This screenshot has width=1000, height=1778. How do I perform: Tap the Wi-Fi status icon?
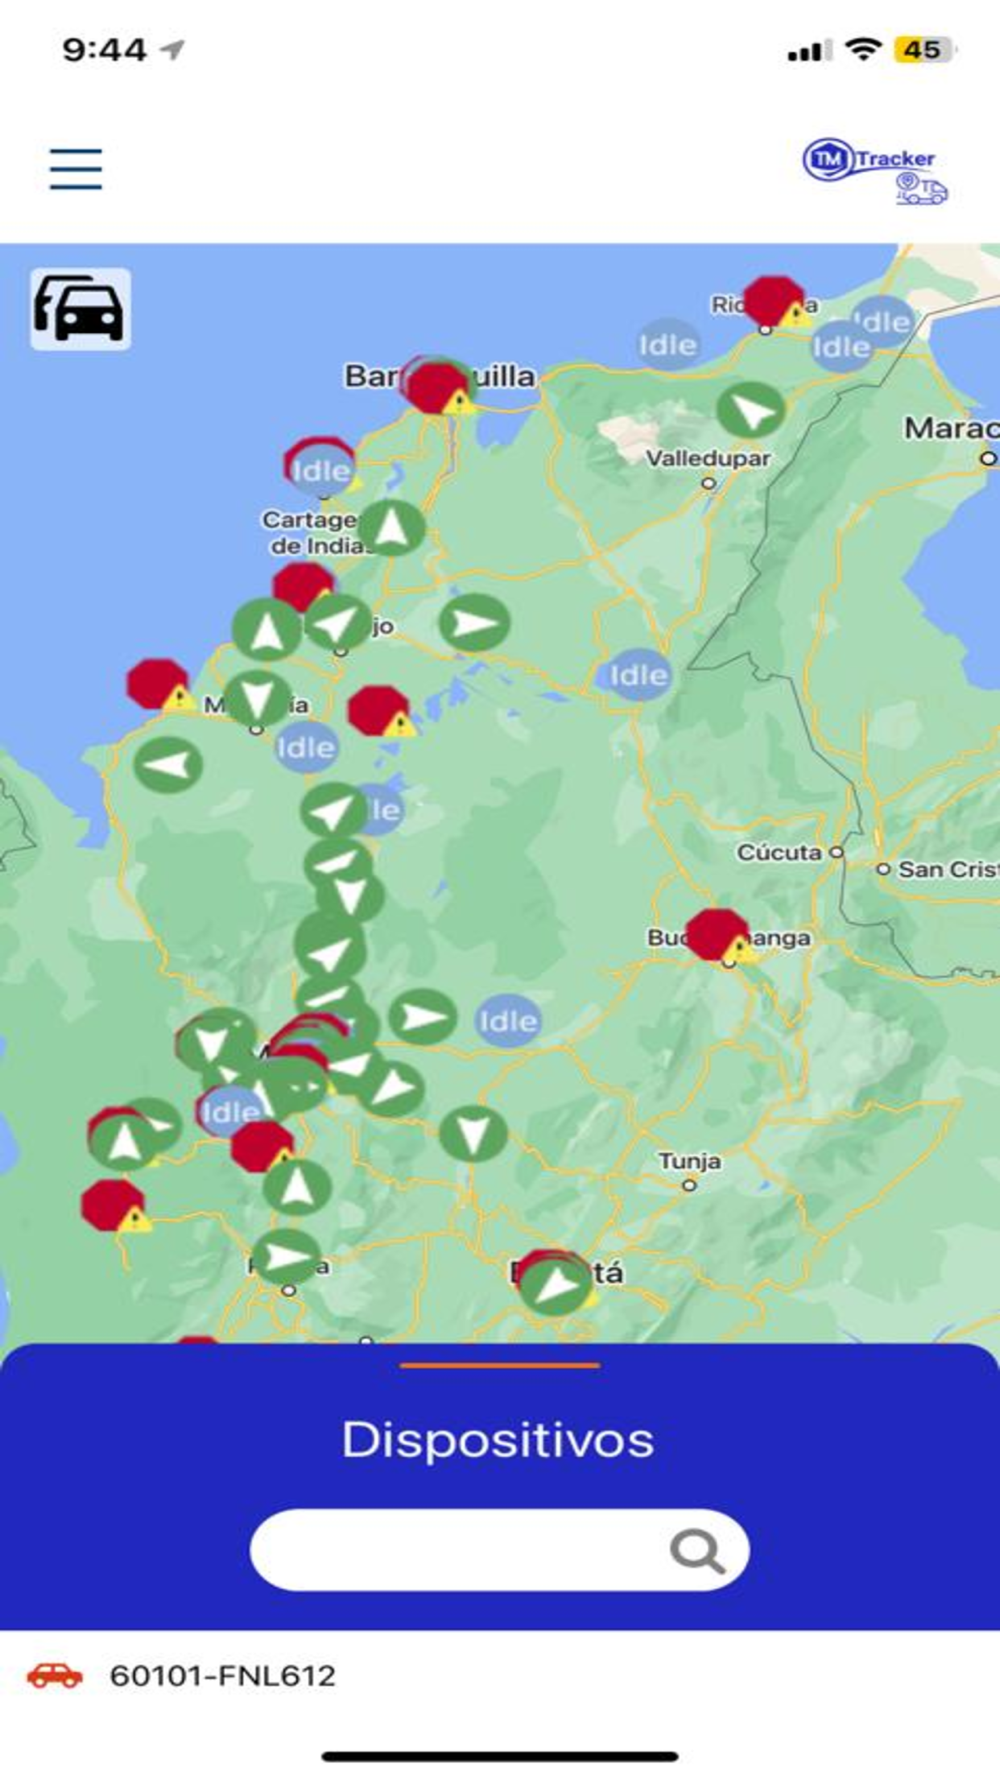863,49
